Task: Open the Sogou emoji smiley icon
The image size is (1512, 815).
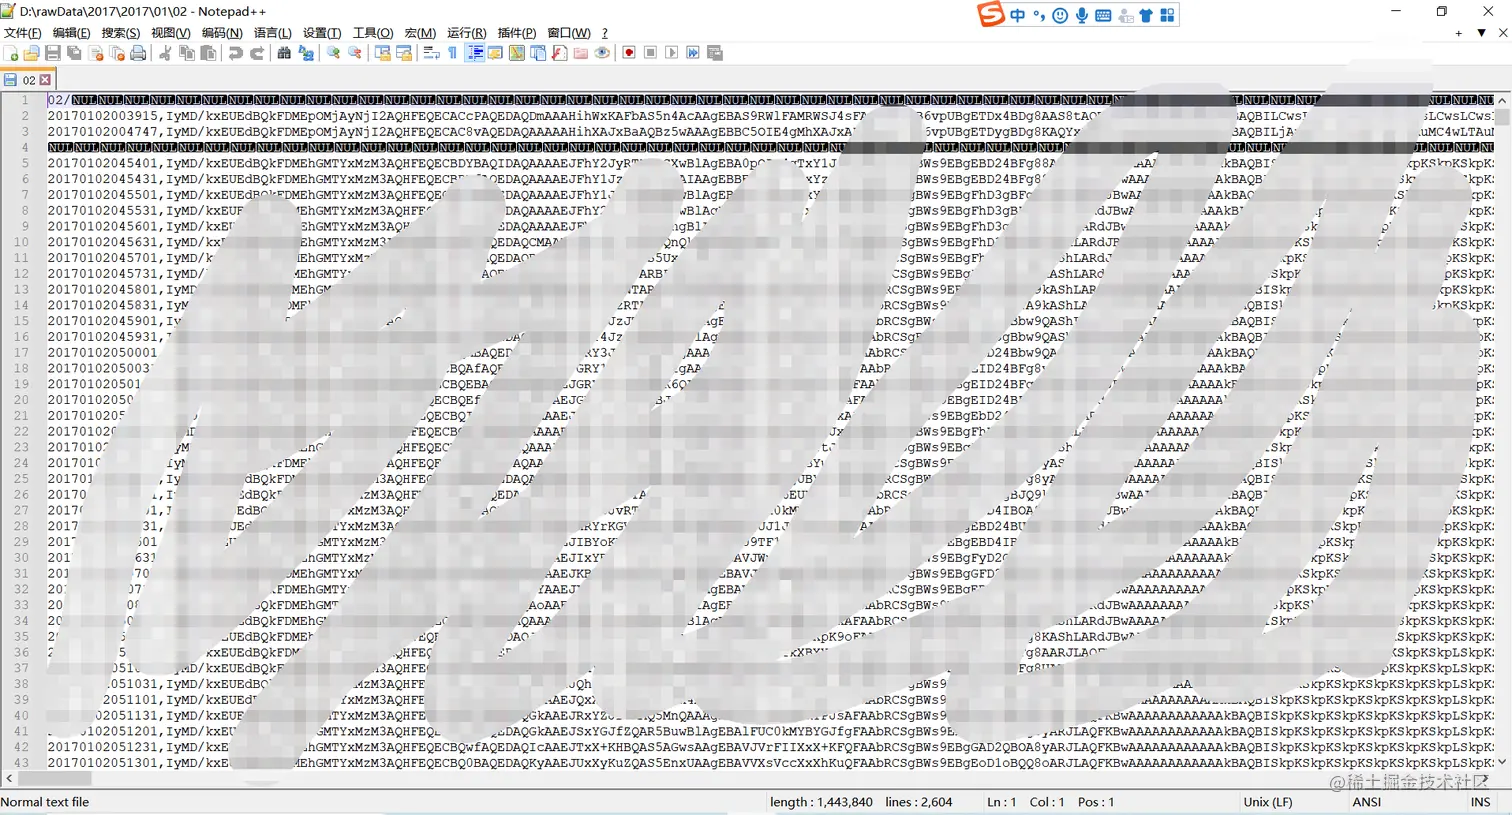Action: [x=1060, y=15]
